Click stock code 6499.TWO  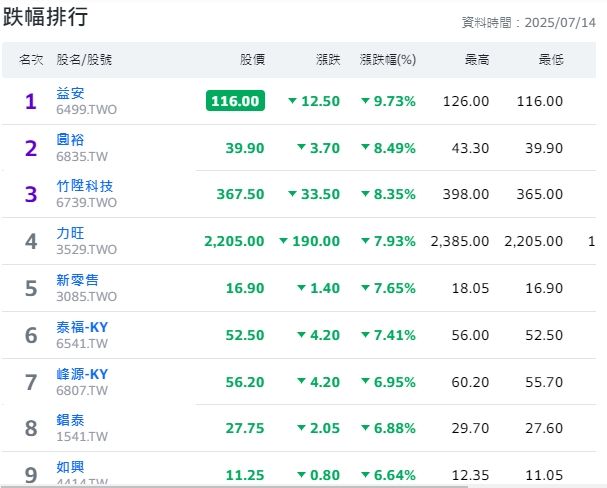86,110
